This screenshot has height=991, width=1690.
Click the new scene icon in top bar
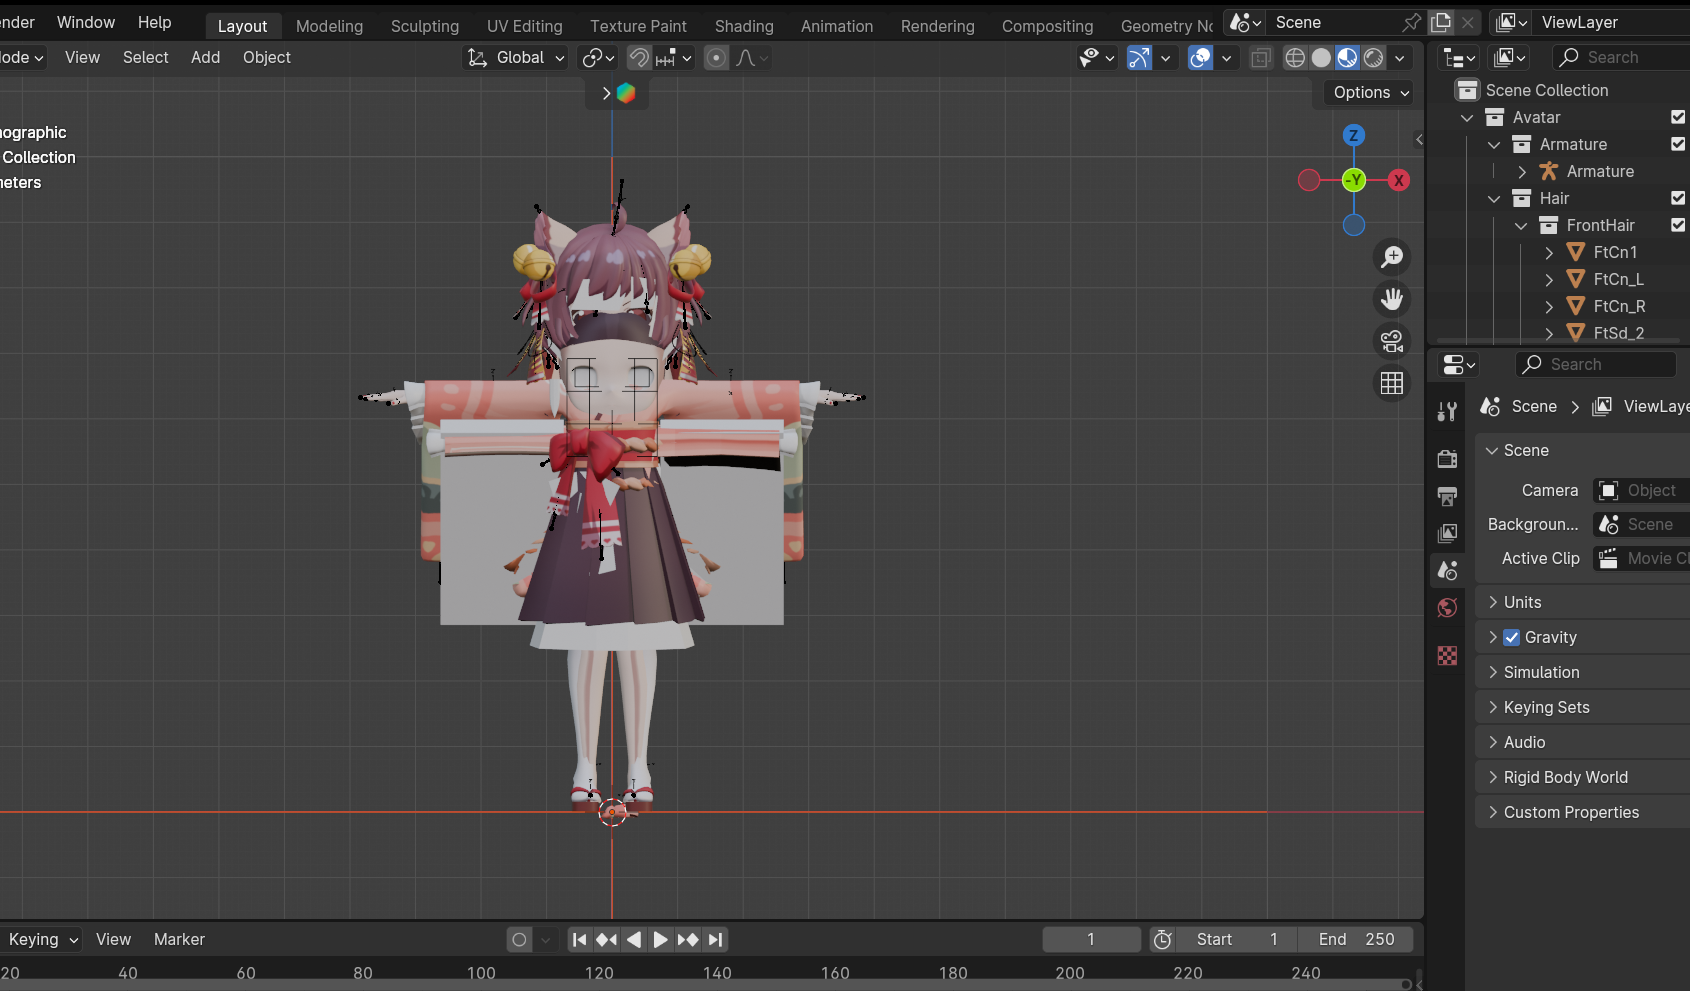click(1441, 22)
